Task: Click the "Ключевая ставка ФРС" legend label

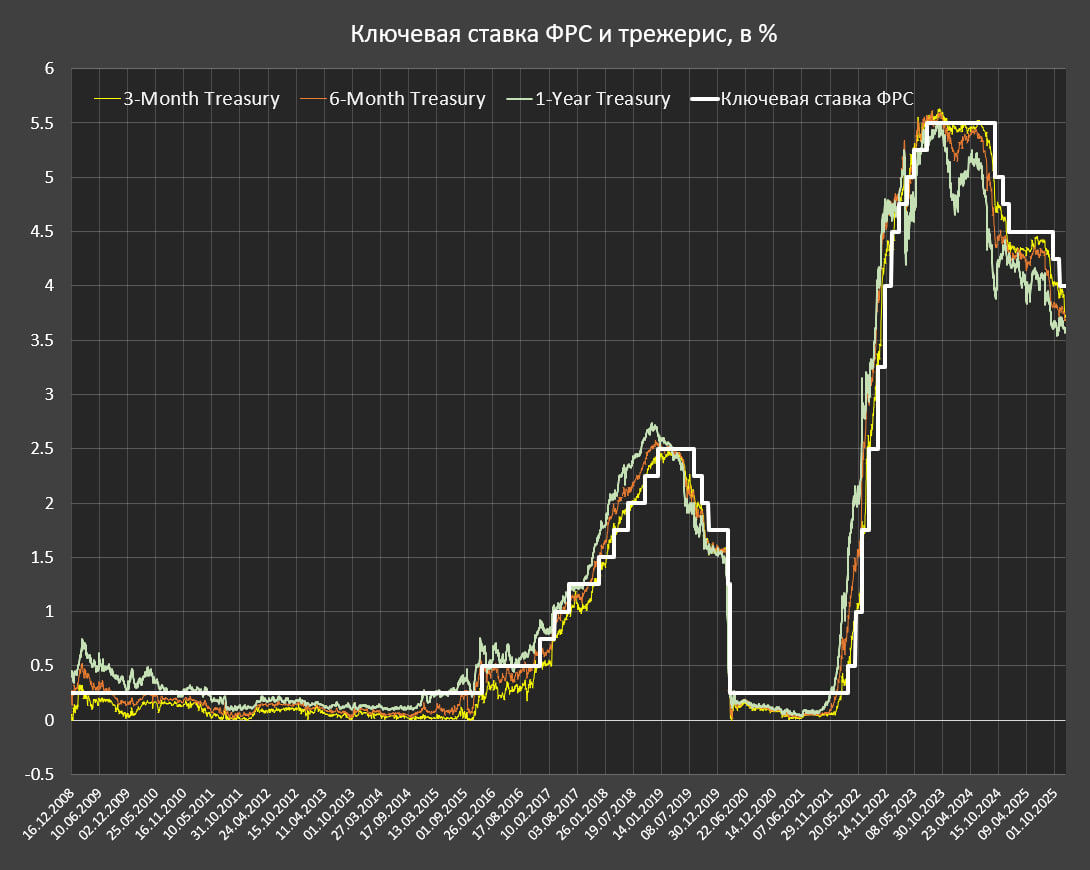Action: point(817,98)
